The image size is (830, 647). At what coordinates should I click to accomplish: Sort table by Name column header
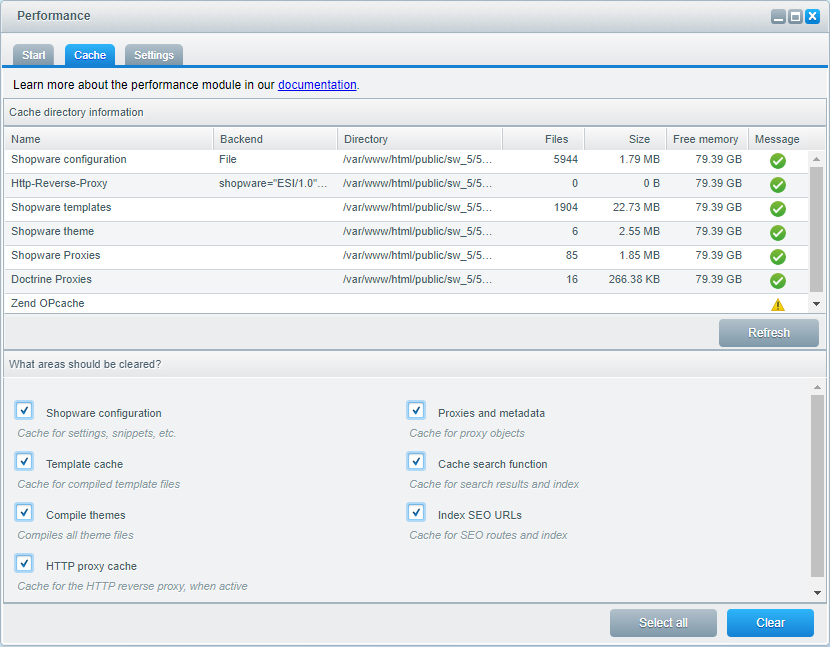pos(109,139)
